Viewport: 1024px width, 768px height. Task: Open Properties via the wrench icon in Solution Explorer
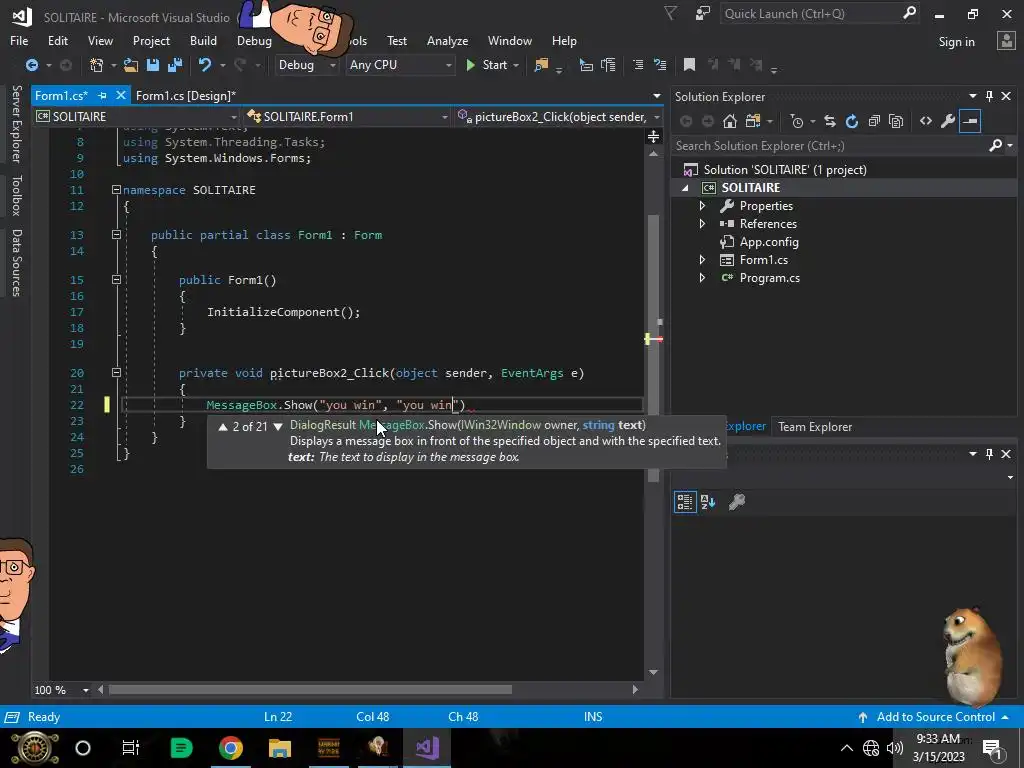point(948,121)
